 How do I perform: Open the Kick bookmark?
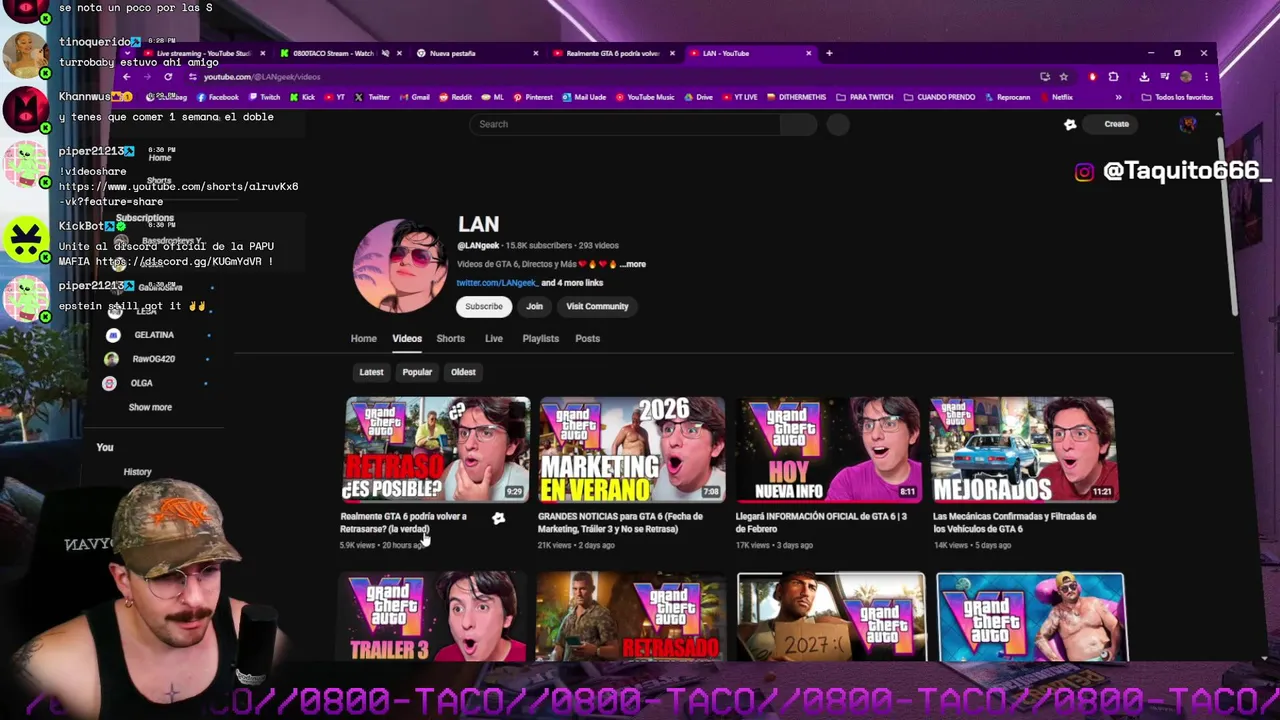[x=302, y=97]
